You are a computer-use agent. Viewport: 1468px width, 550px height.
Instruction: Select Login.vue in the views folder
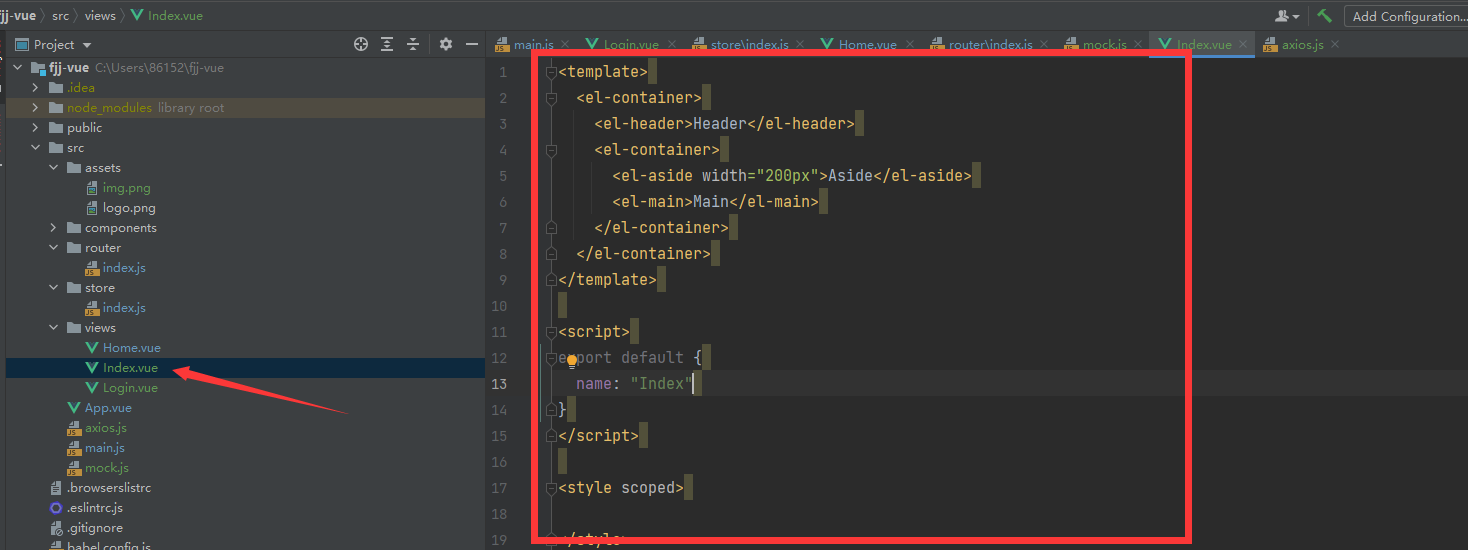[x=130, y=388]
